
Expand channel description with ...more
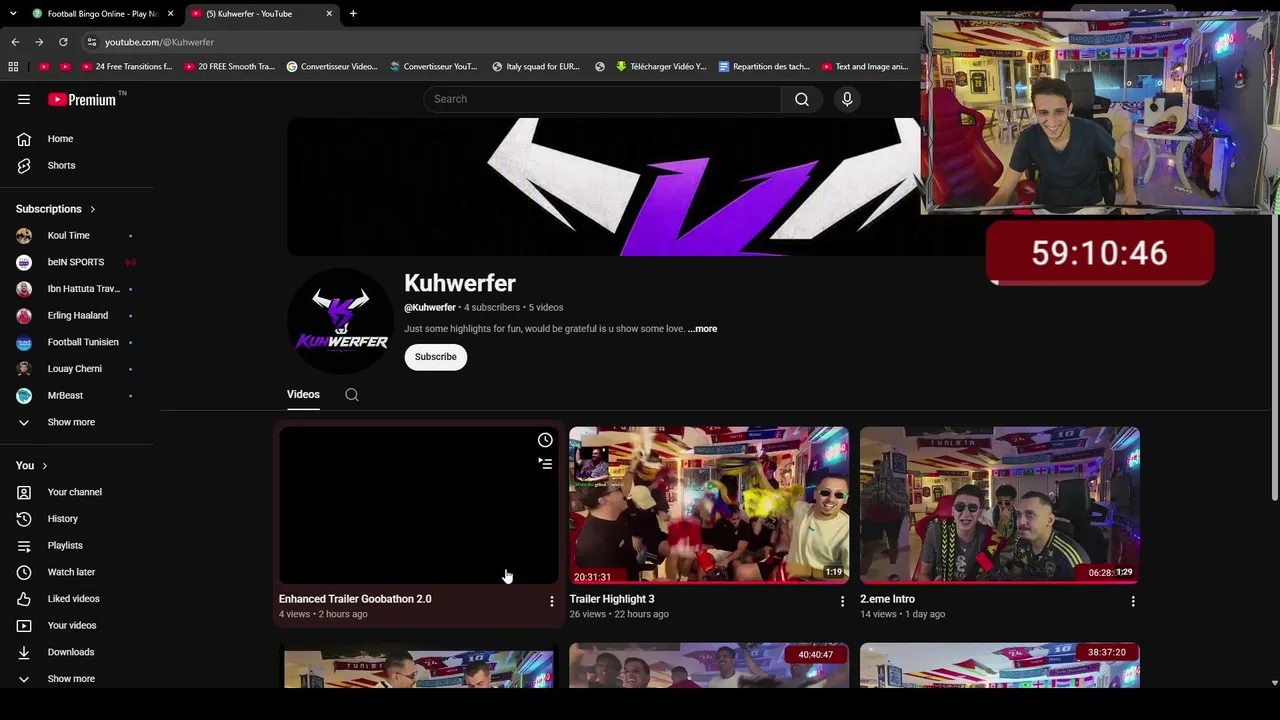click(x=702, y=329)
